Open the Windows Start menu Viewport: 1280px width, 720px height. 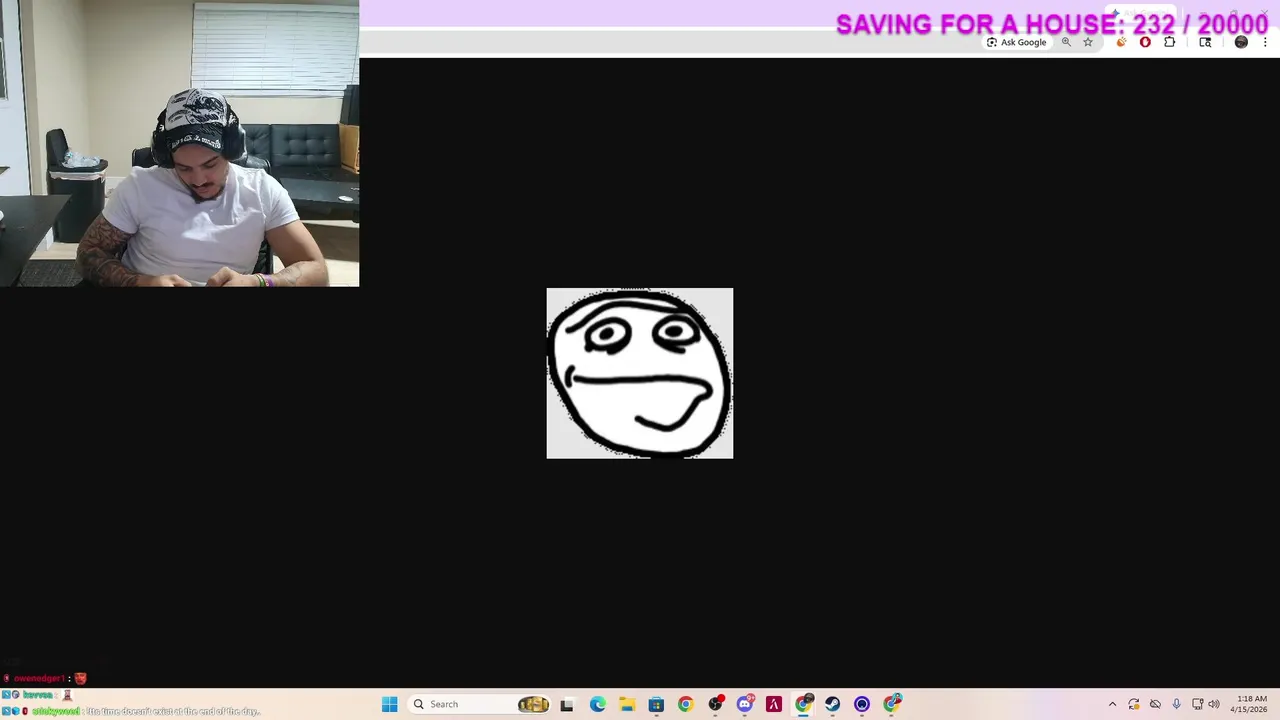(x=389, y=704)
